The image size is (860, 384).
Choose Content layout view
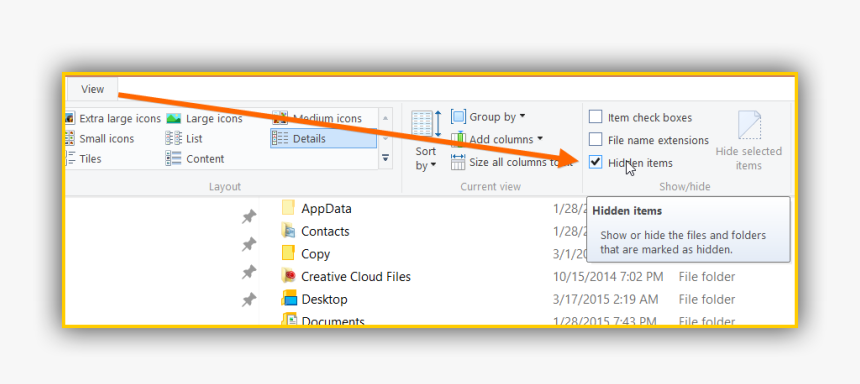195,159
